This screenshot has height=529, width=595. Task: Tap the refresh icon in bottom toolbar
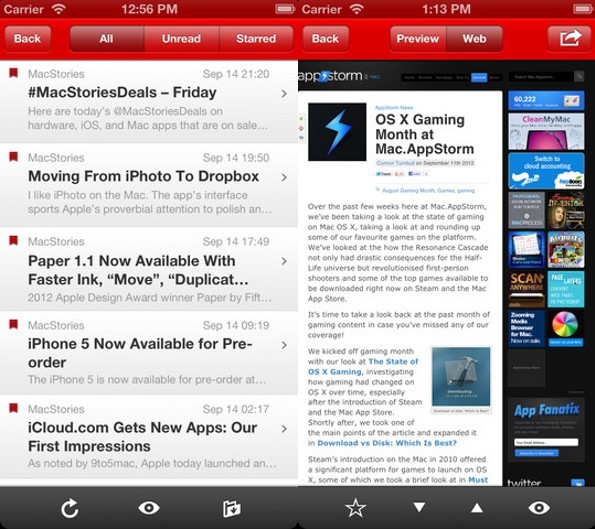pyautogui.click(x=70, y=508)
